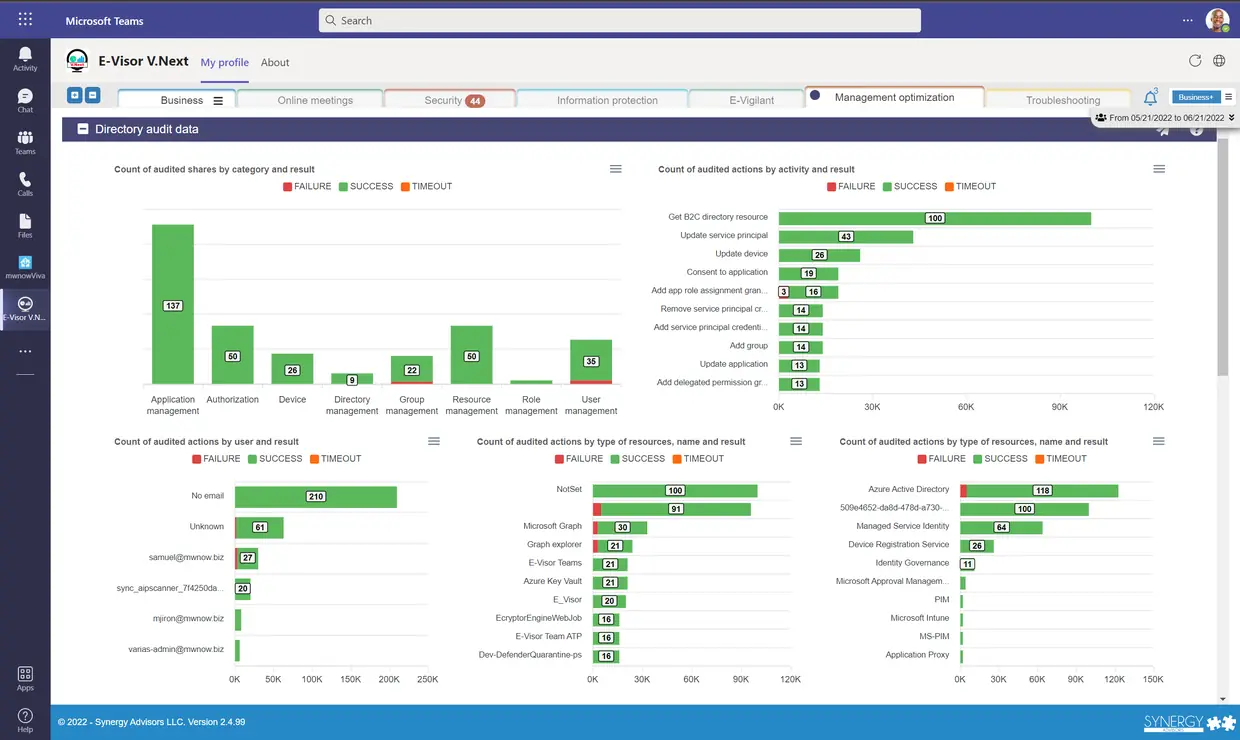Open the About tab

point(275,62)
